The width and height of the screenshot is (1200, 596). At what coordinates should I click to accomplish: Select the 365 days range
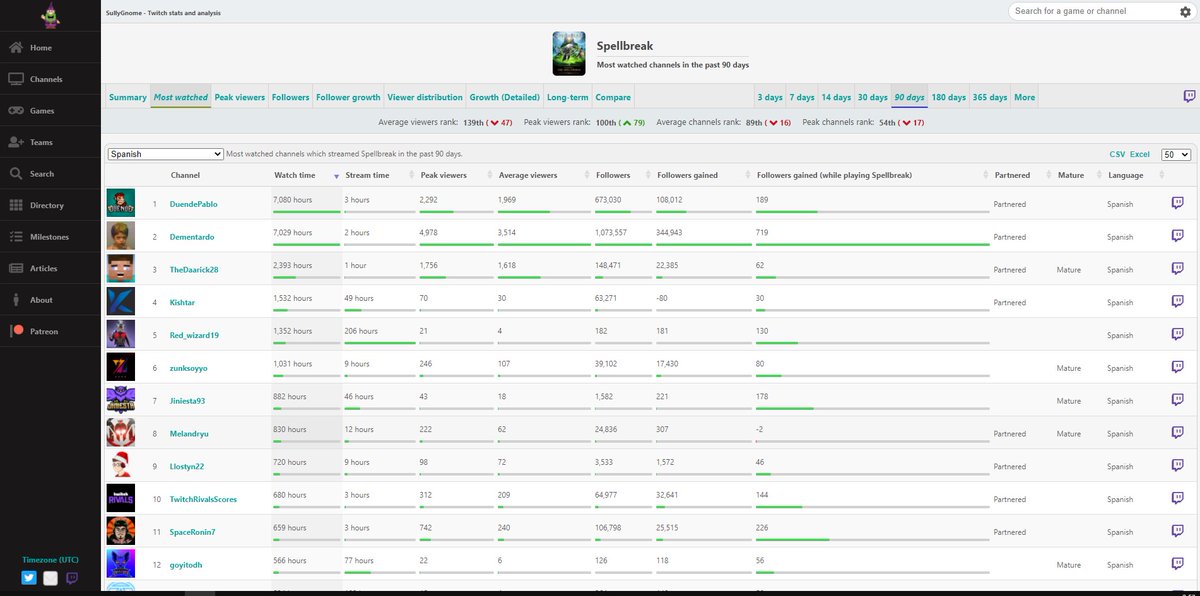click(x=990, y=97)
